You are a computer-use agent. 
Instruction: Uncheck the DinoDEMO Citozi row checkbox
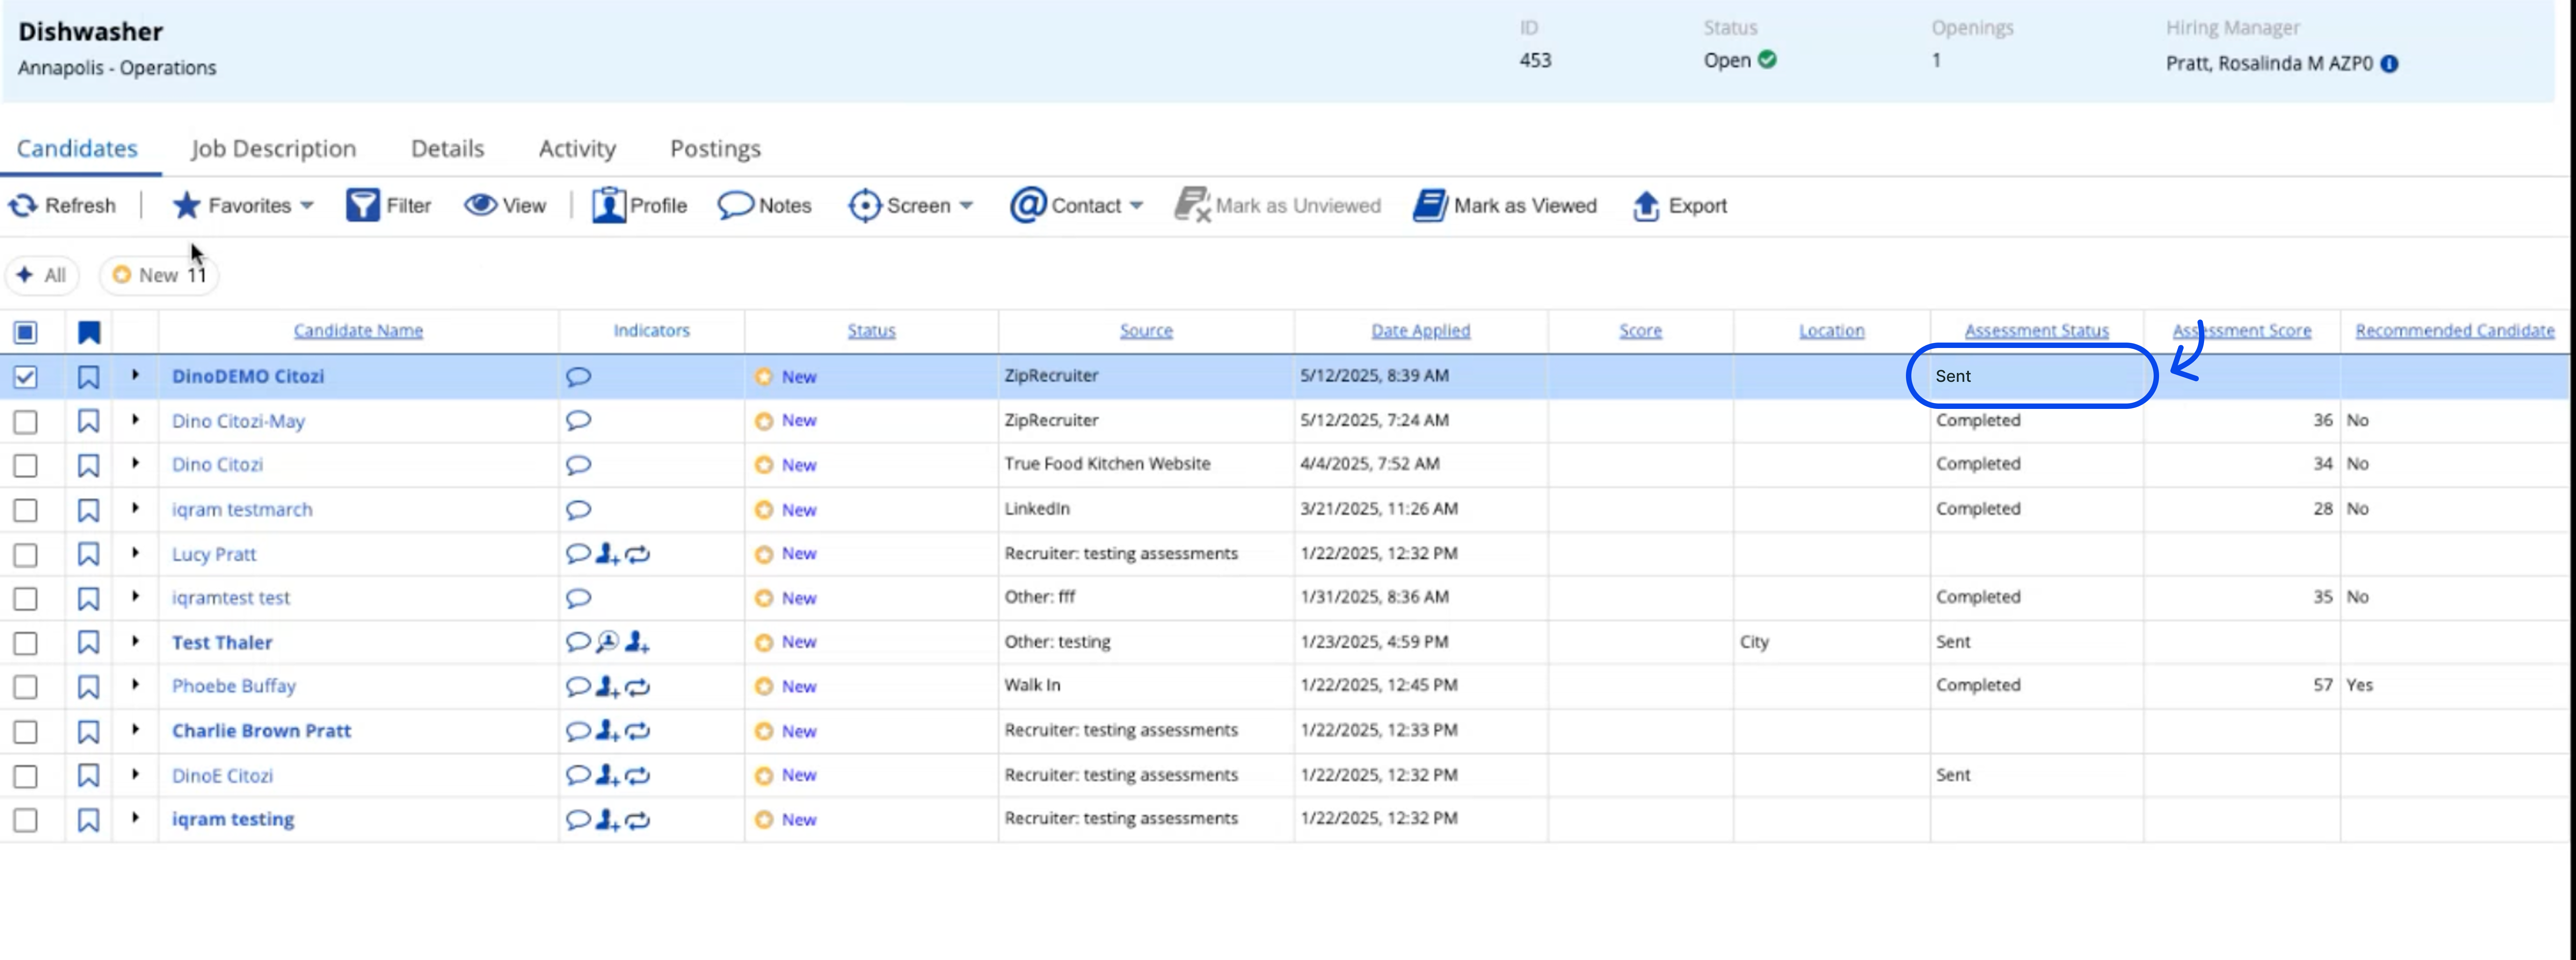point(25,377)
